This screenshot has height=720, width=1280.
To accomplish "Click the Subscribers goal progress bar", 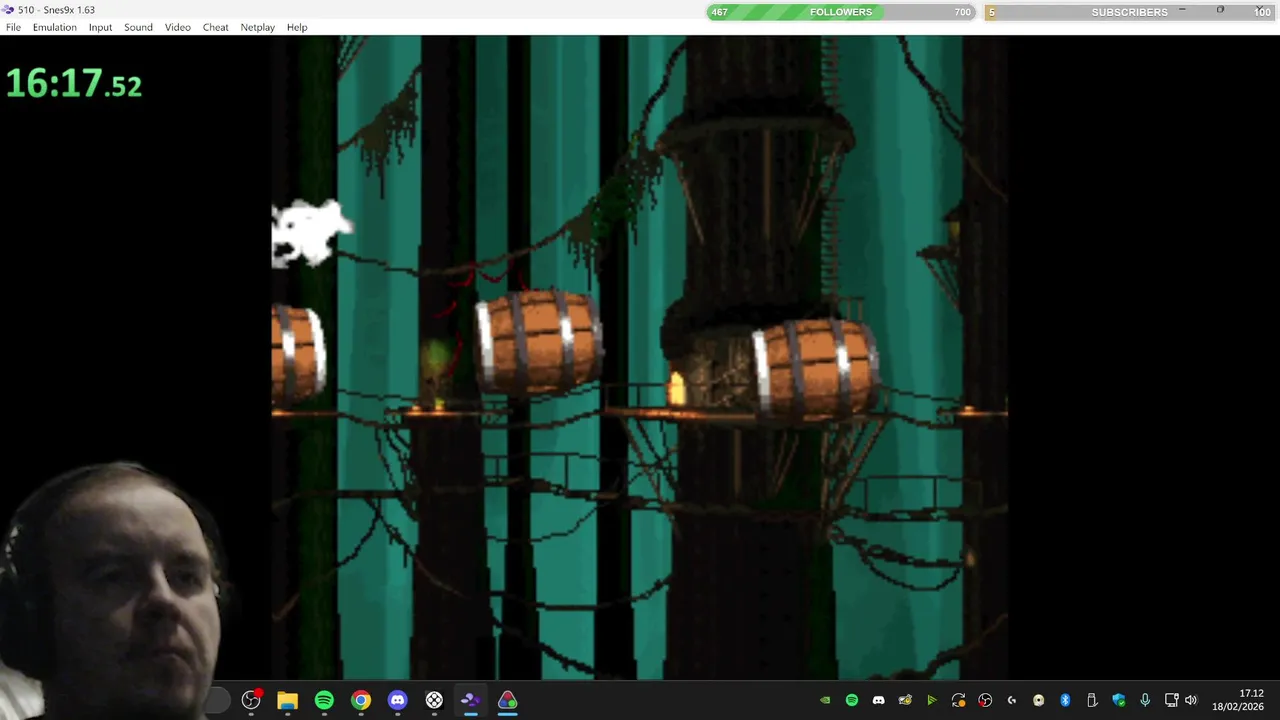I will click(x=1130, y=12).
